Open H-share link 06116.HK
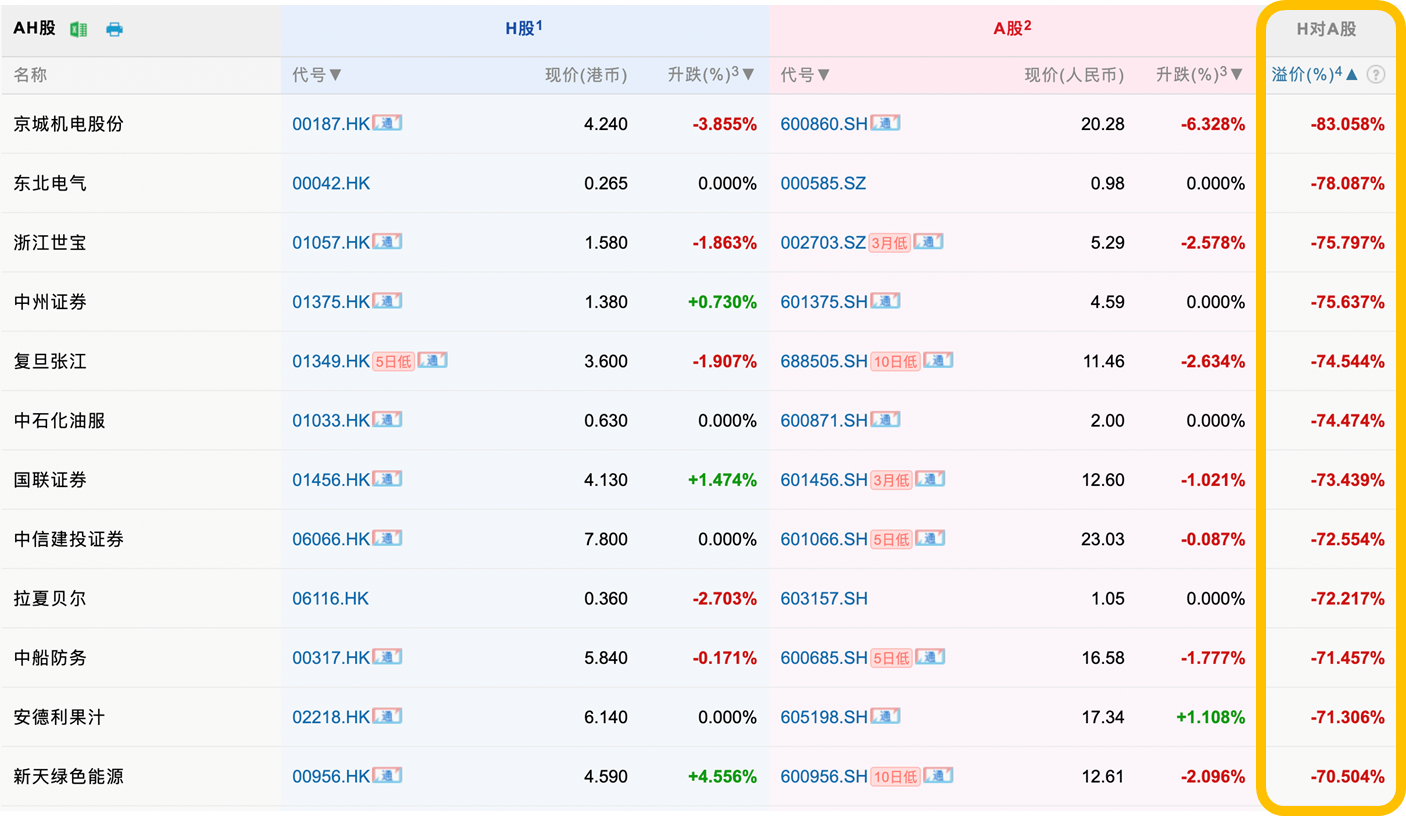 tap(331, 599)
